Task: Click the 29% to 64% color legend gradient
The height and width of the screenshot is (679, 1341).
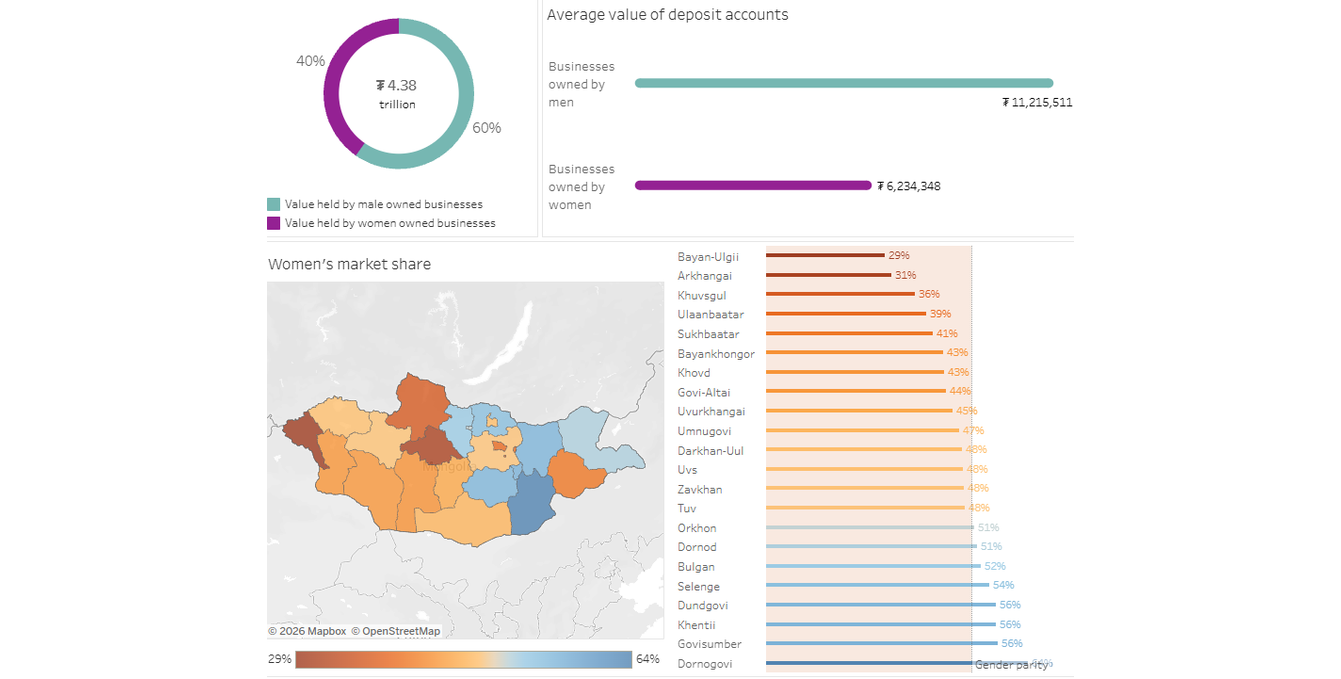Action: pos(464,659)
